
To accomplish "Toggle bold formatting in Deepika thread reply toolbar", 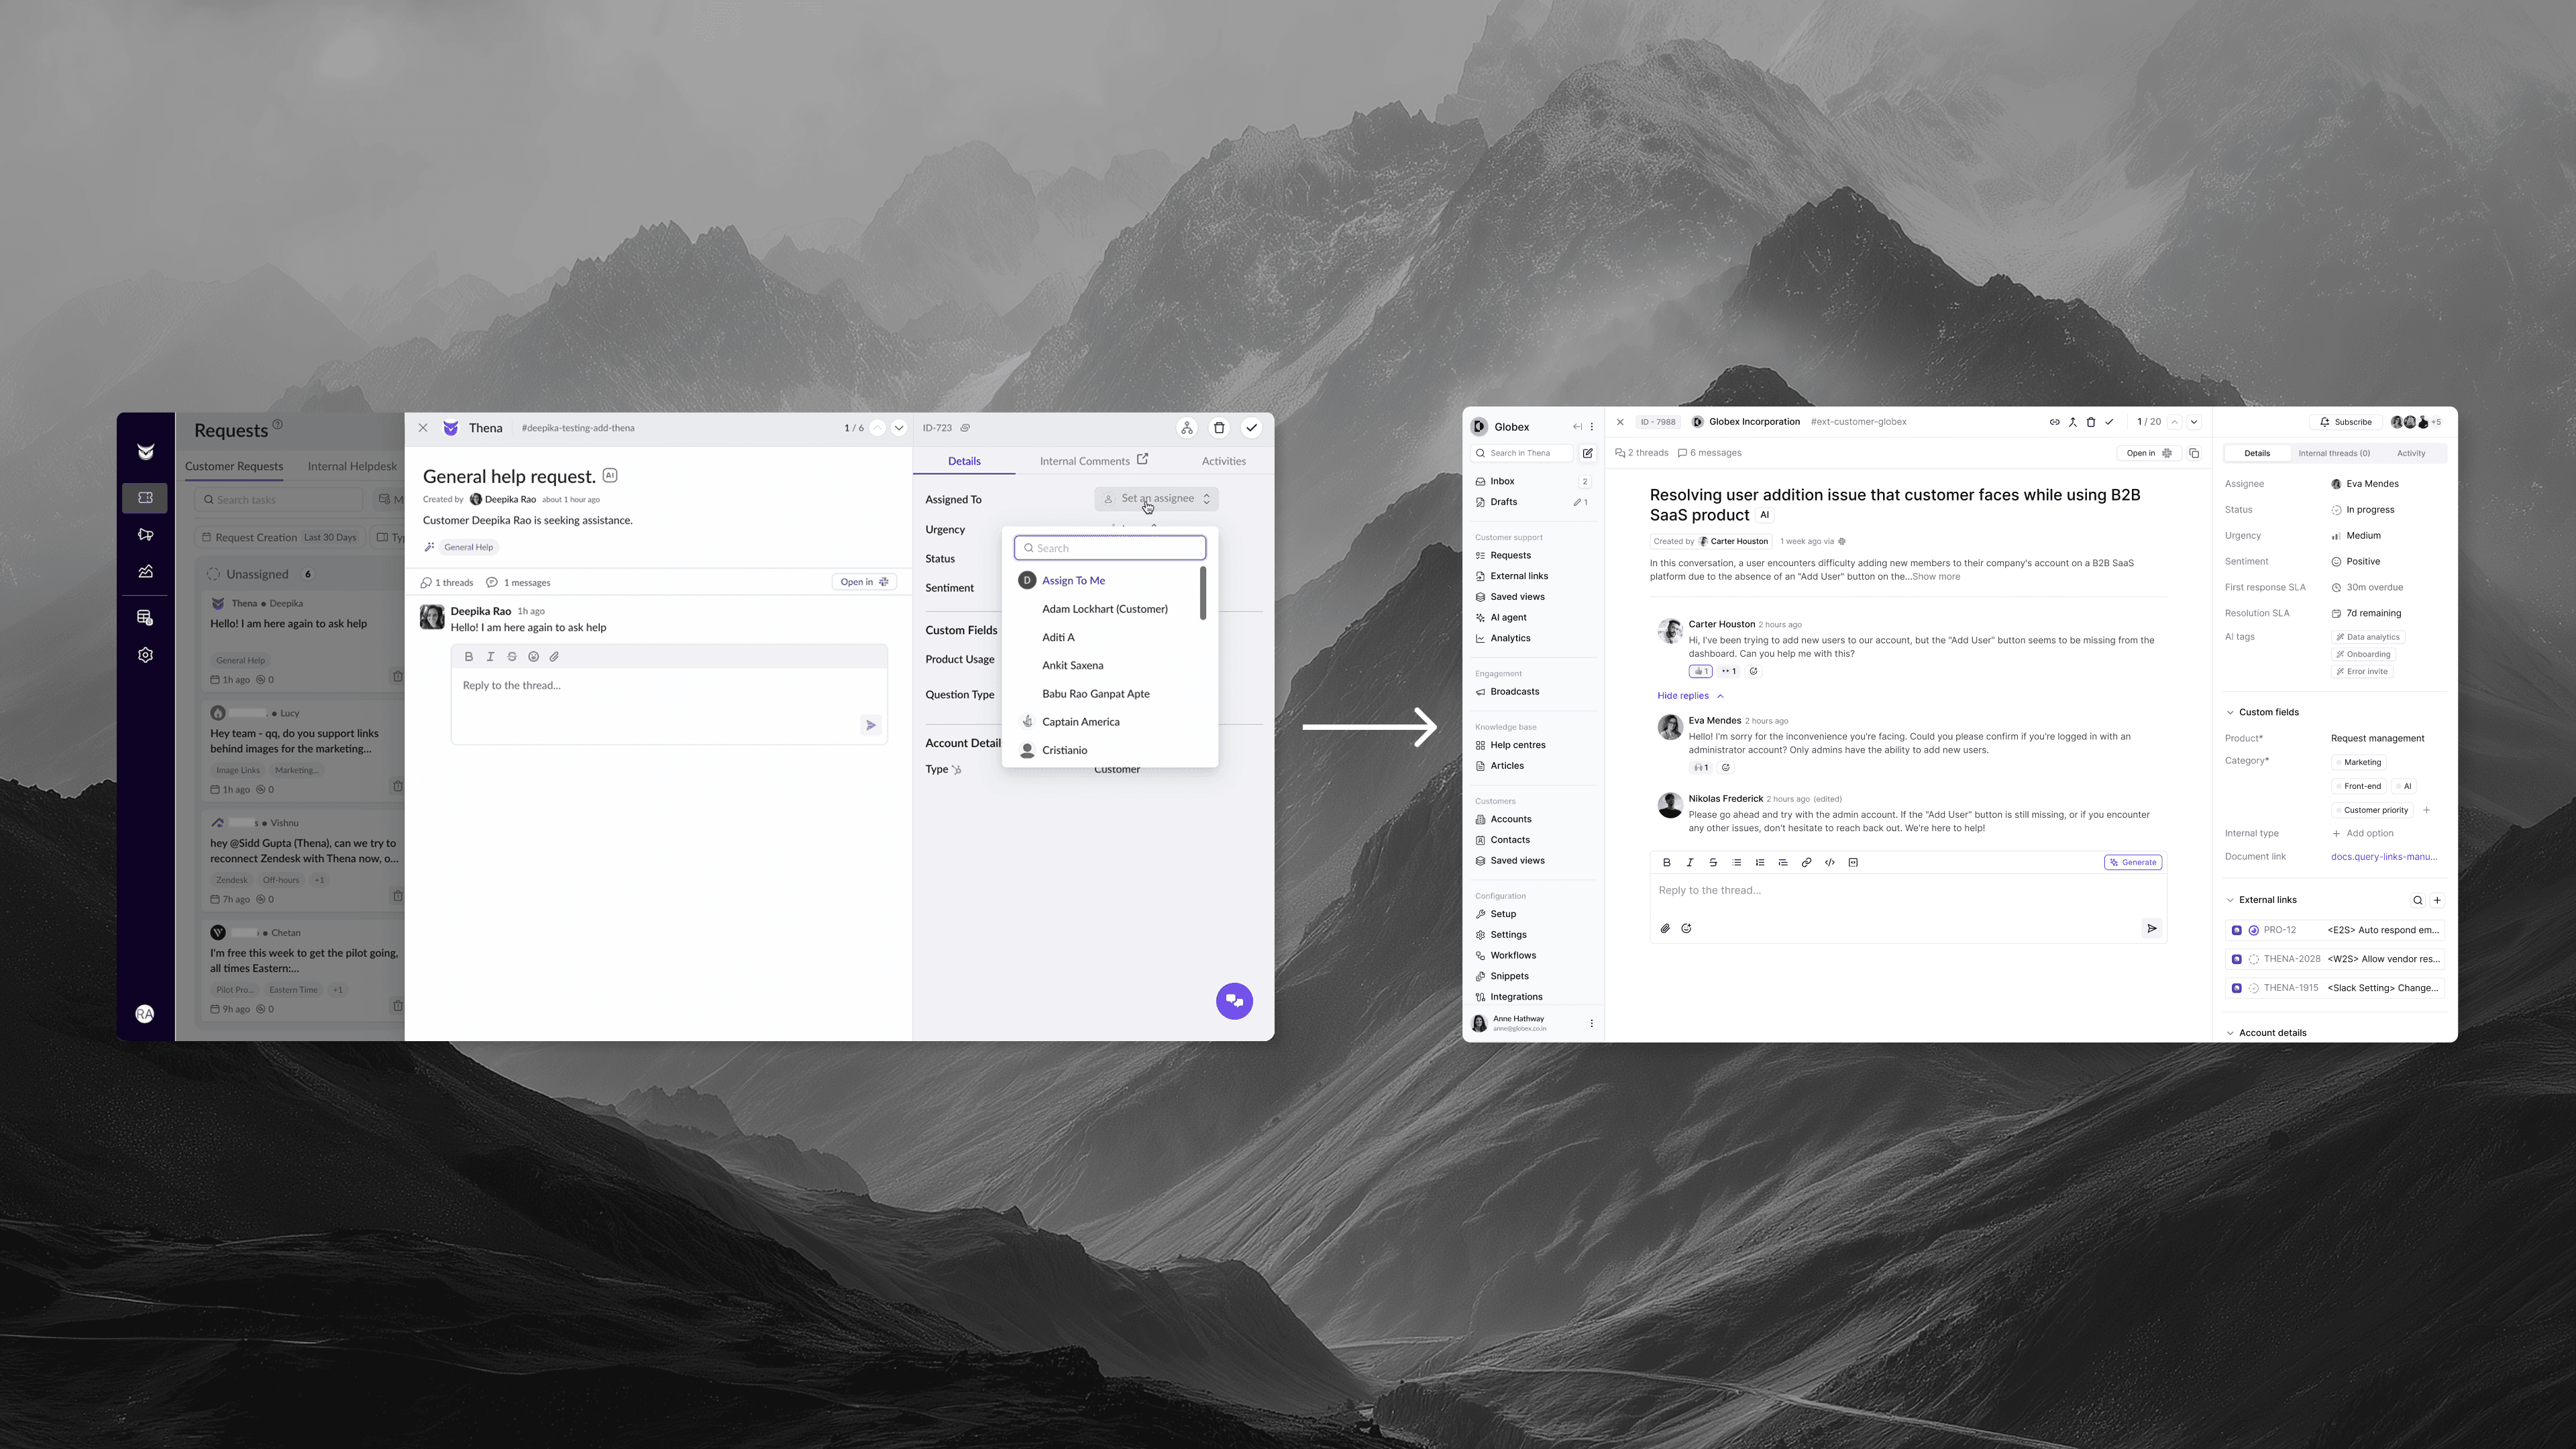I will [468, 657].
